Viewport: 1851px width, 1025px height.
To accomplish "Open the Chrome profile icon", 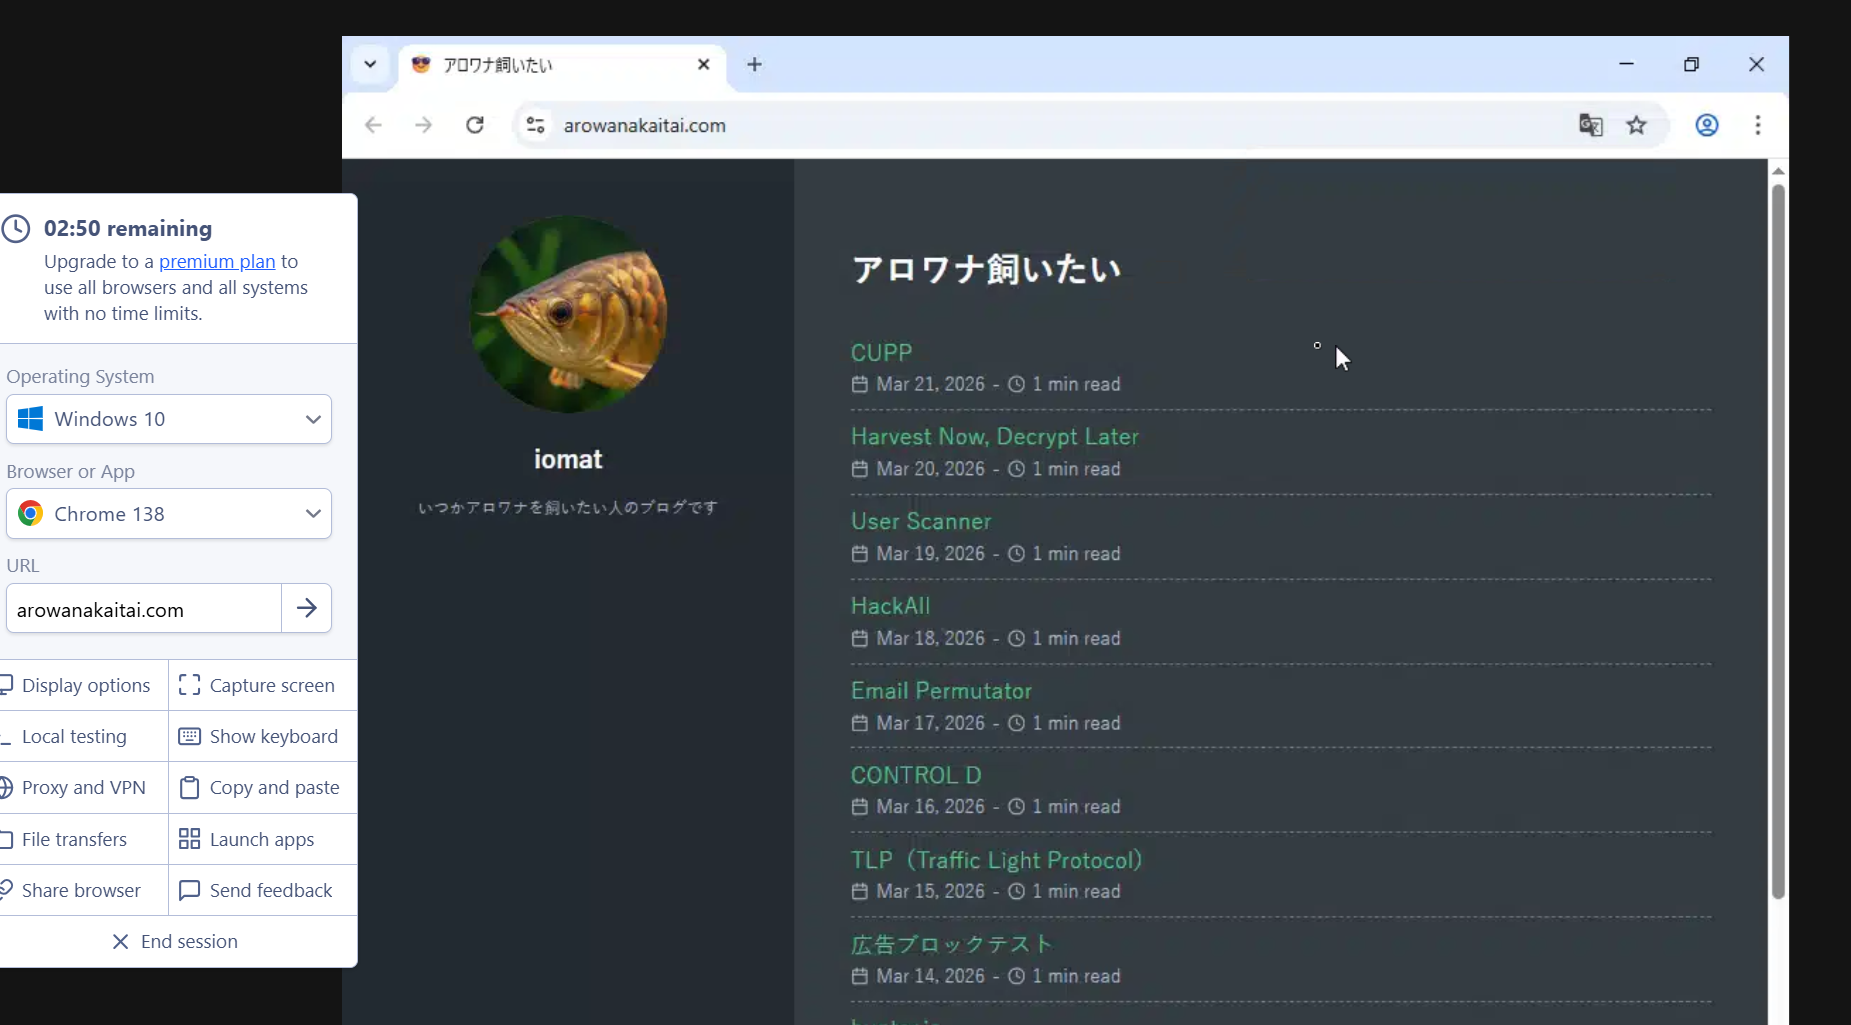I will pos(1706,125).
